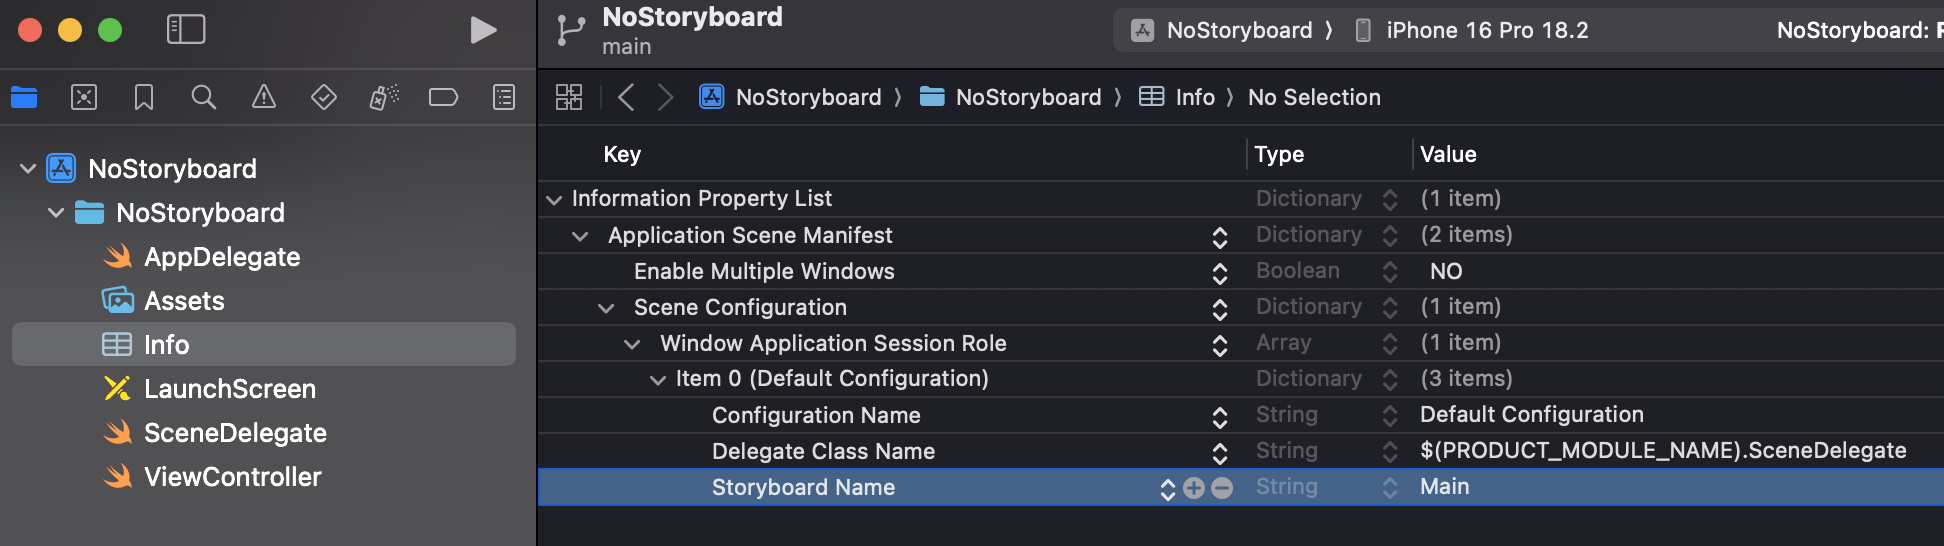Click the Value column header
Image resolution: width=1944 pixels, height=546 pixels.
click(1448, 154)
